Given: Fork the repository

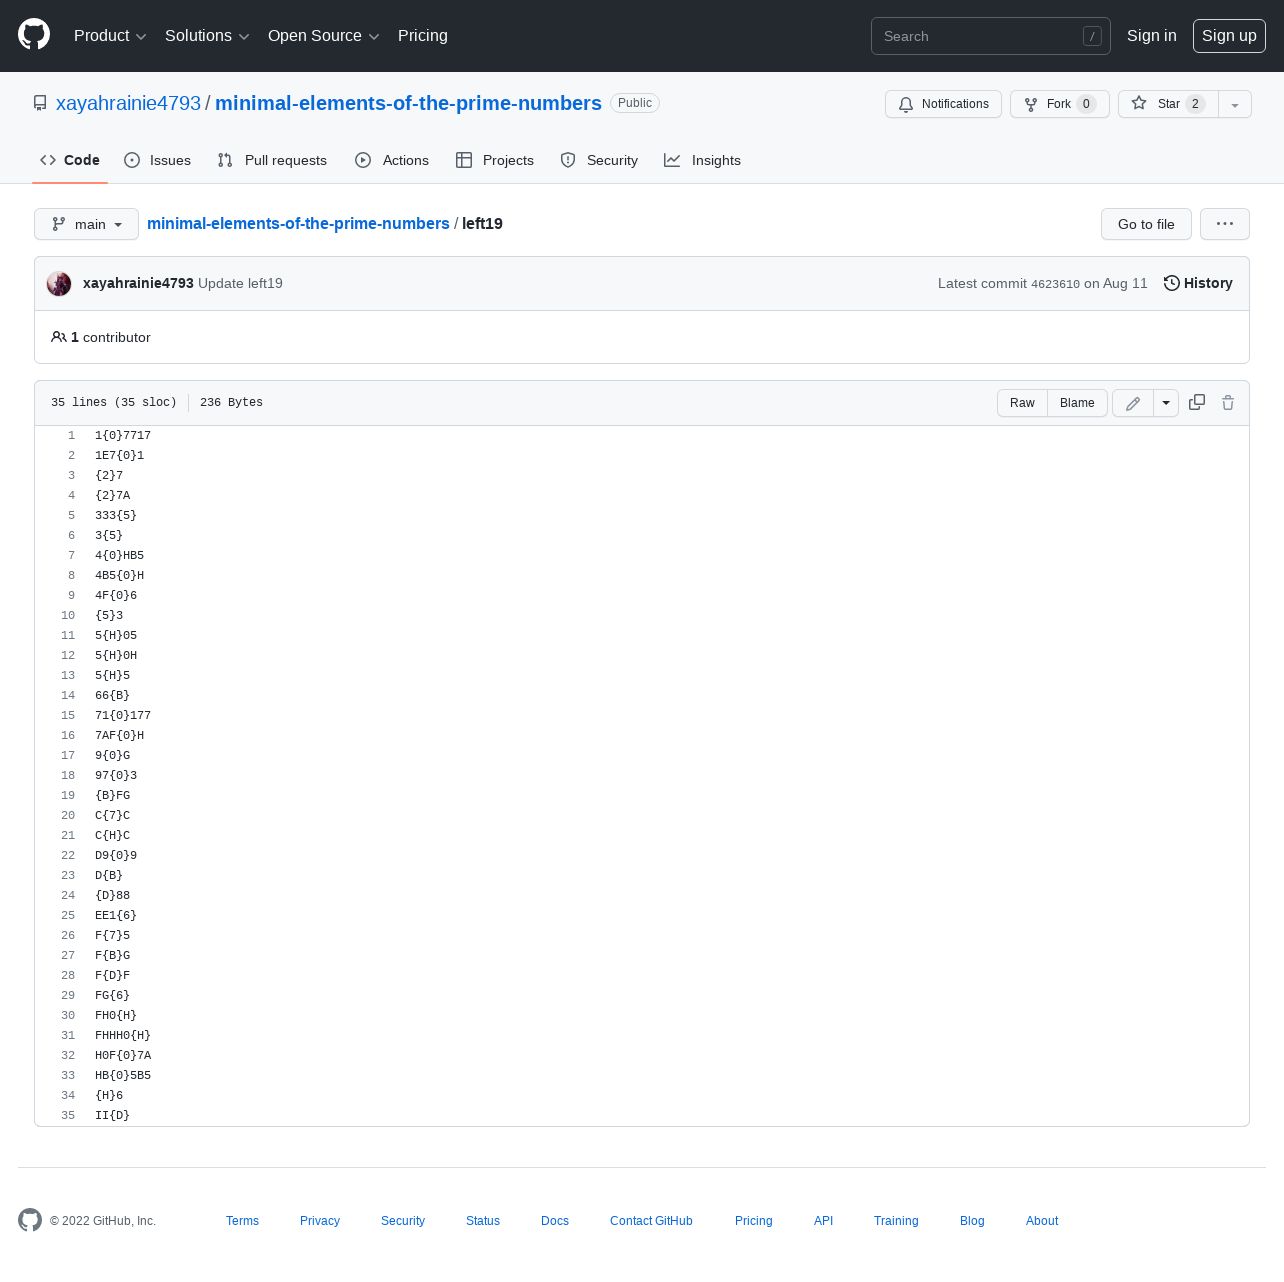Looking at the screenshot, I should pyautogui.click(x=1059, y=104).
